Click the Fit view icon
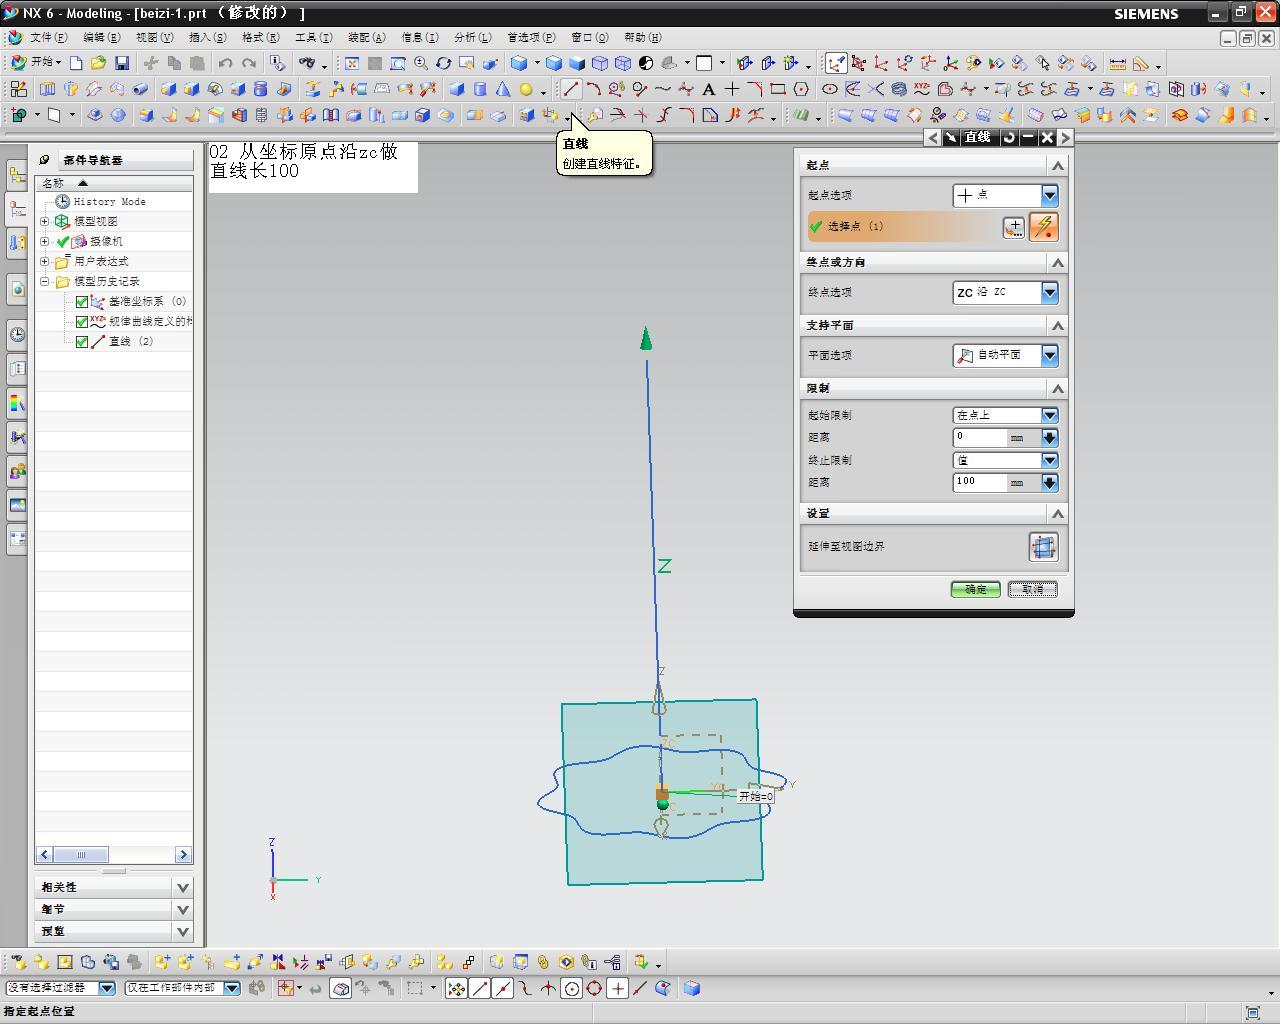Screen dimensions: 1280x1024 352,63
